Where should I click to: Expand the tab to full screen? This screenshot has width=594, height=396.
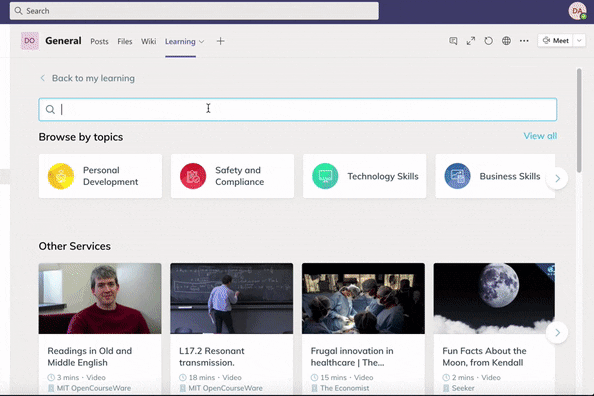tap(471, 41)
